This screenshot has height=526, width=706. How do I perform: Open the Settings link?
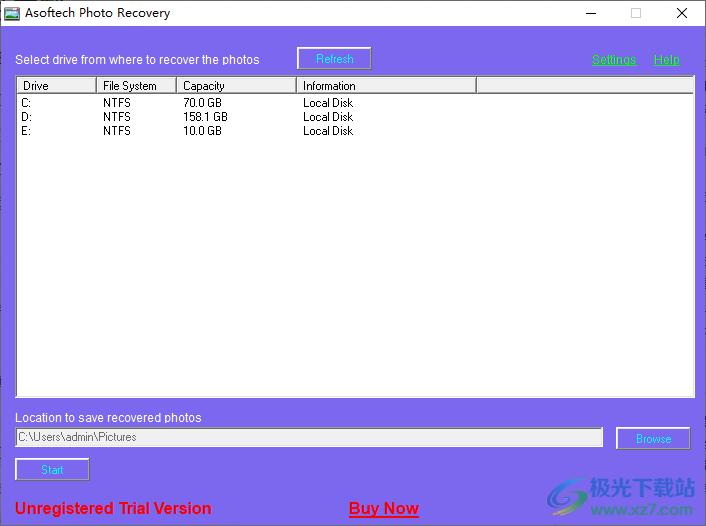(614, 59)
